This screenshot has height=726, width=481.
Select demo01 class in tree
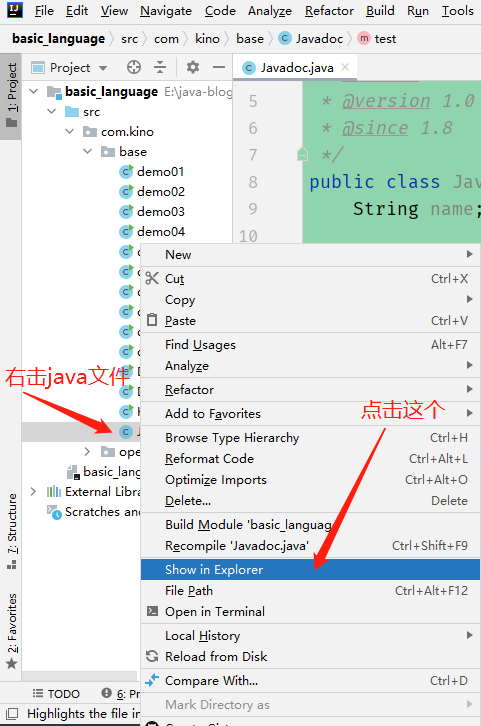tap(152, 172)
